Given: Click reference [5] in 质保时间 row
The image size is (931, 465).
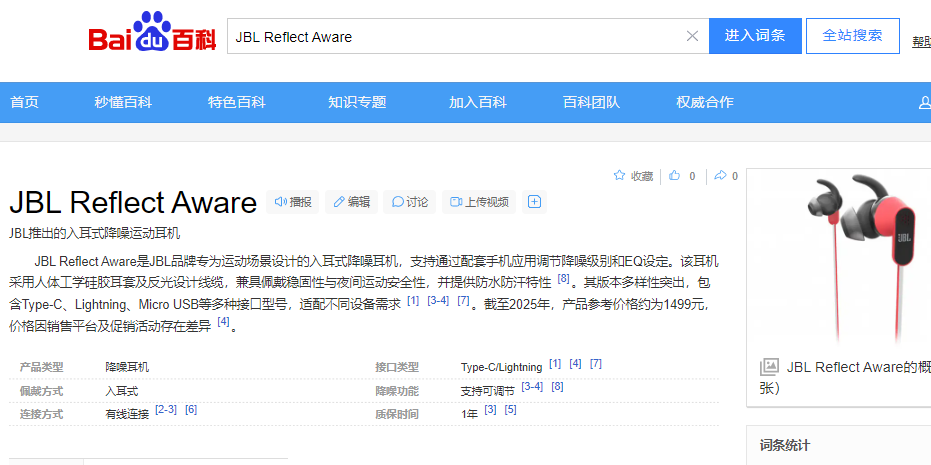Looking at the screenshot, I should [511, 410].
